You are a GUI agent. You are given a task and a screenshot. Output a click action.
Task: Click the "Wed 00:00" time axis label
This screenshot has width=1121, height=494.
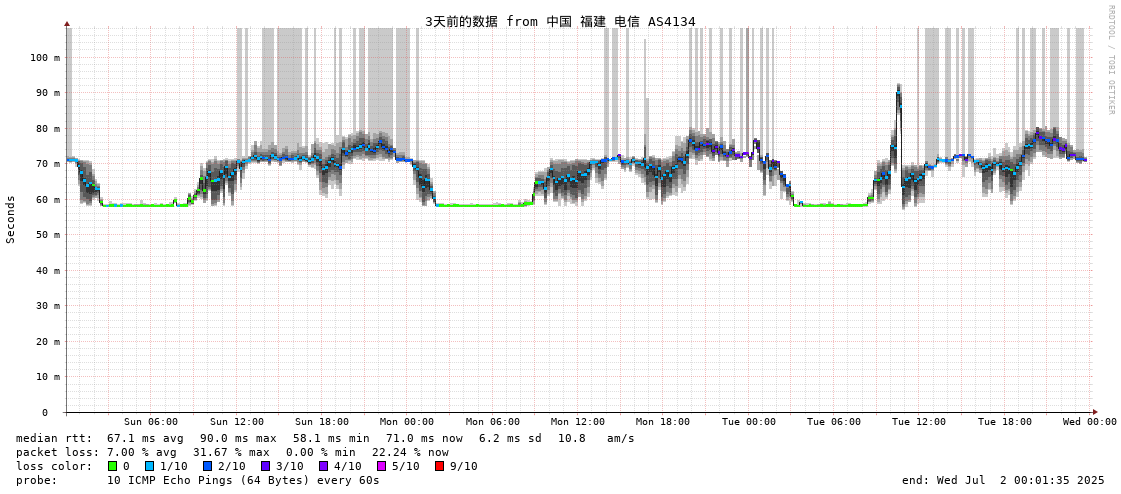(1090, 422)
